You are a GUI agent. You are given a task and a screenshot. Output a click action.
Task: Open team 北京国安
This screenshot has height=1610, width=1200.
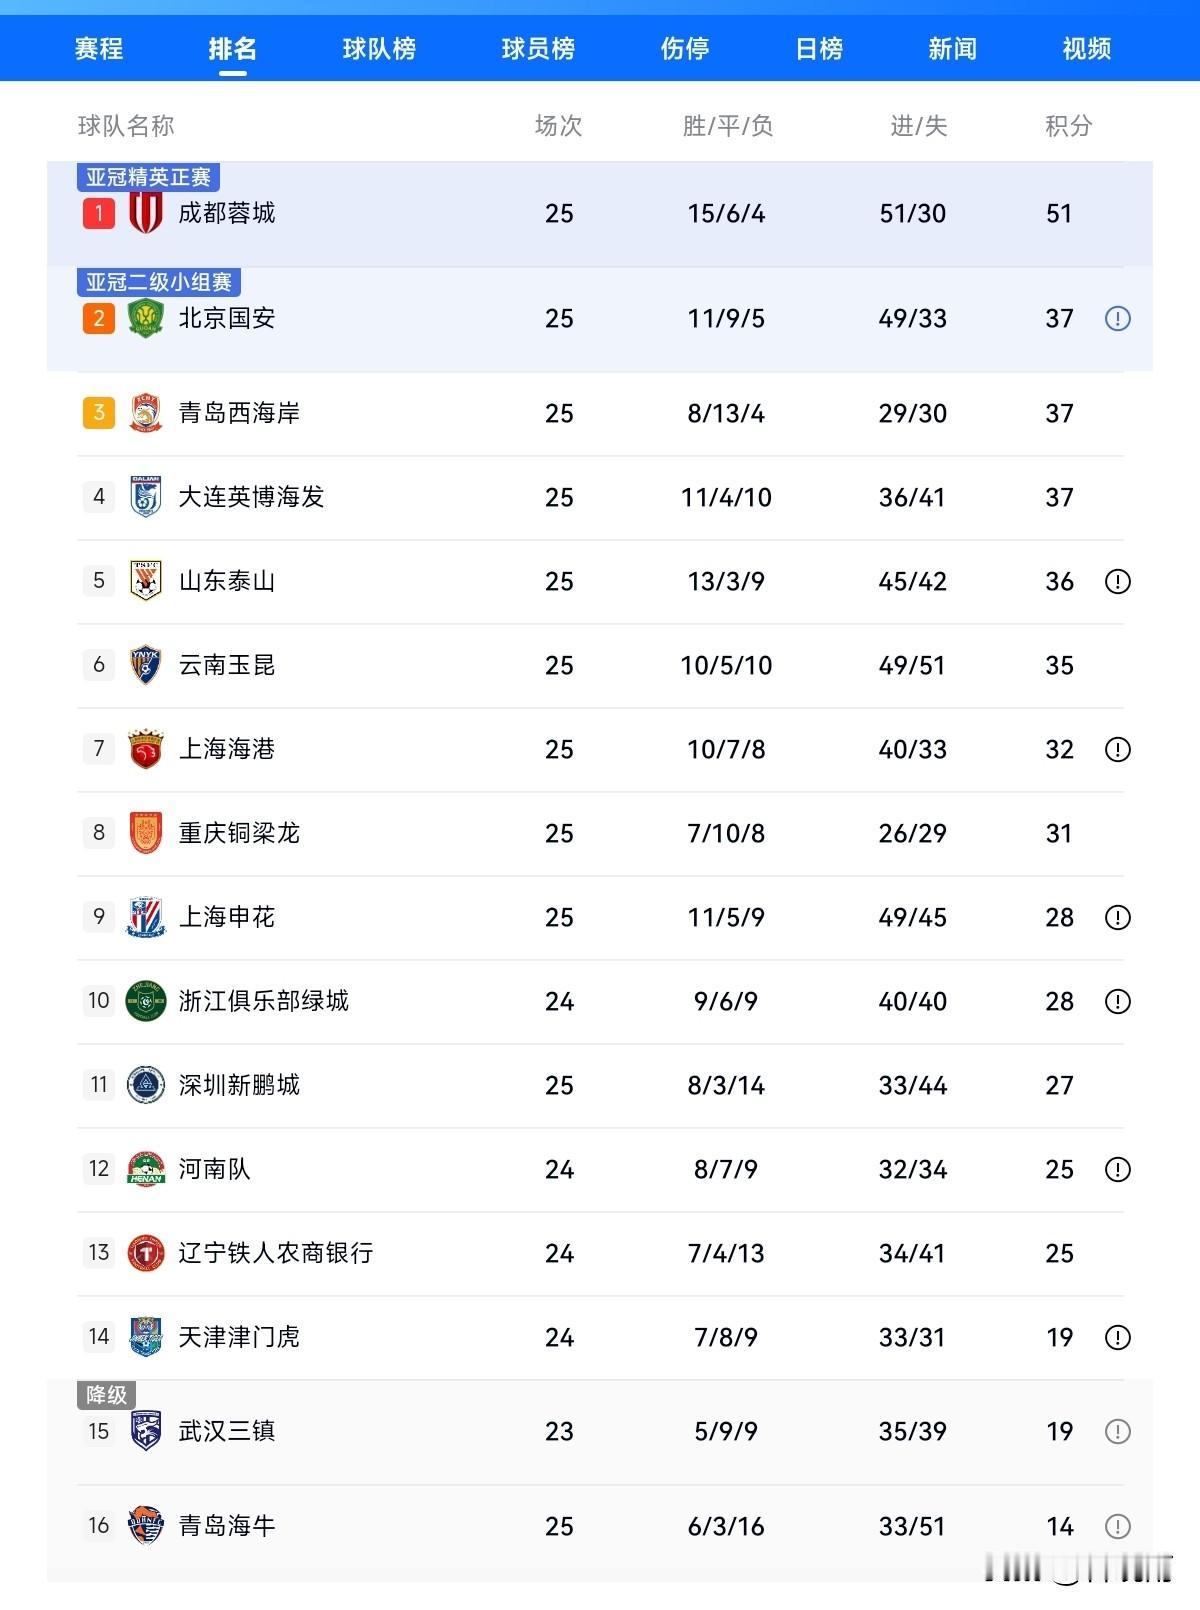point(227,318)
